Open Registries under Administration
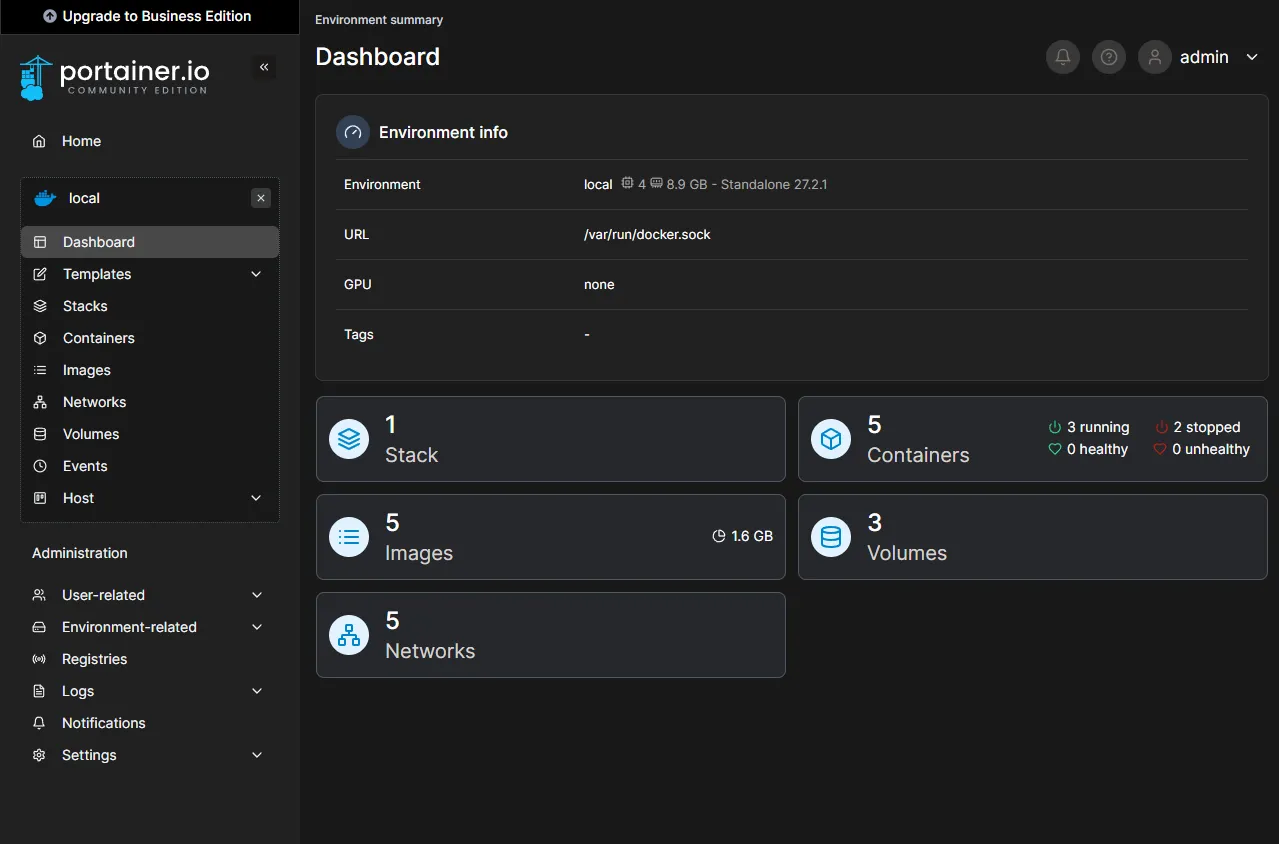The width and height of the screenshot is (1279, 844). click(94, 659)
